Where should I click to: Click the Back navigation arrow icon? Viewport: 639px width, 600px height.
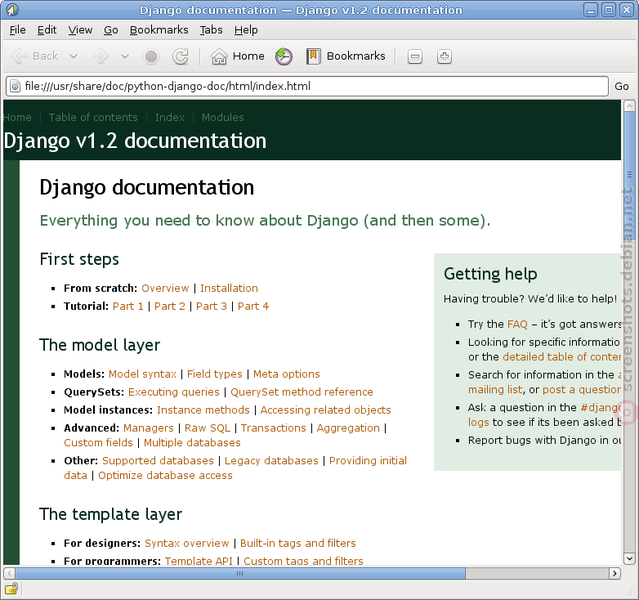pyautogui.click(x=19, y=56)
